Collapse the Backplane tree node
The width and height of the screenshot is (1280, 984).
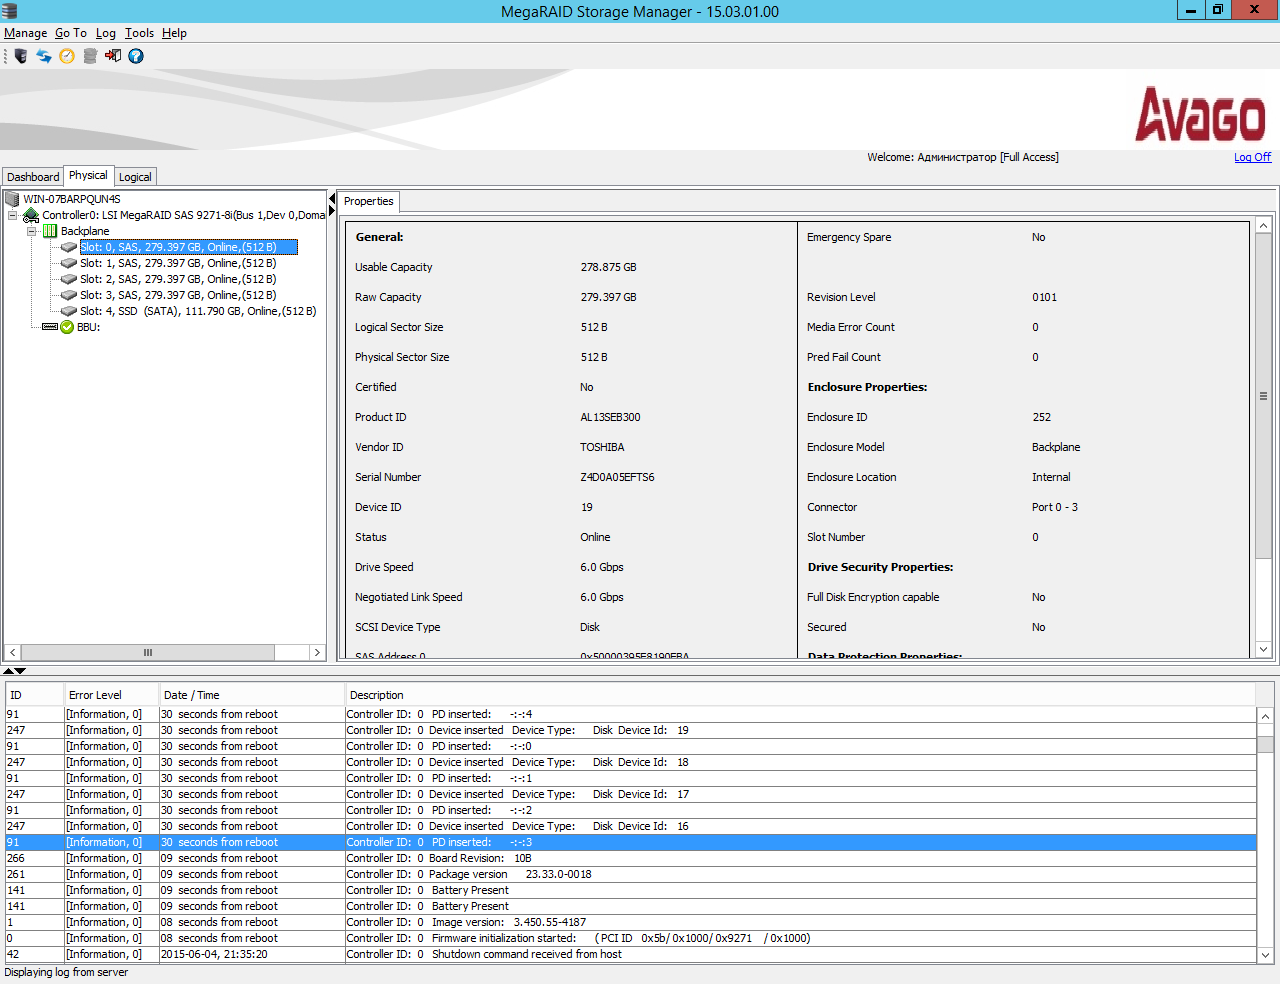31,231
